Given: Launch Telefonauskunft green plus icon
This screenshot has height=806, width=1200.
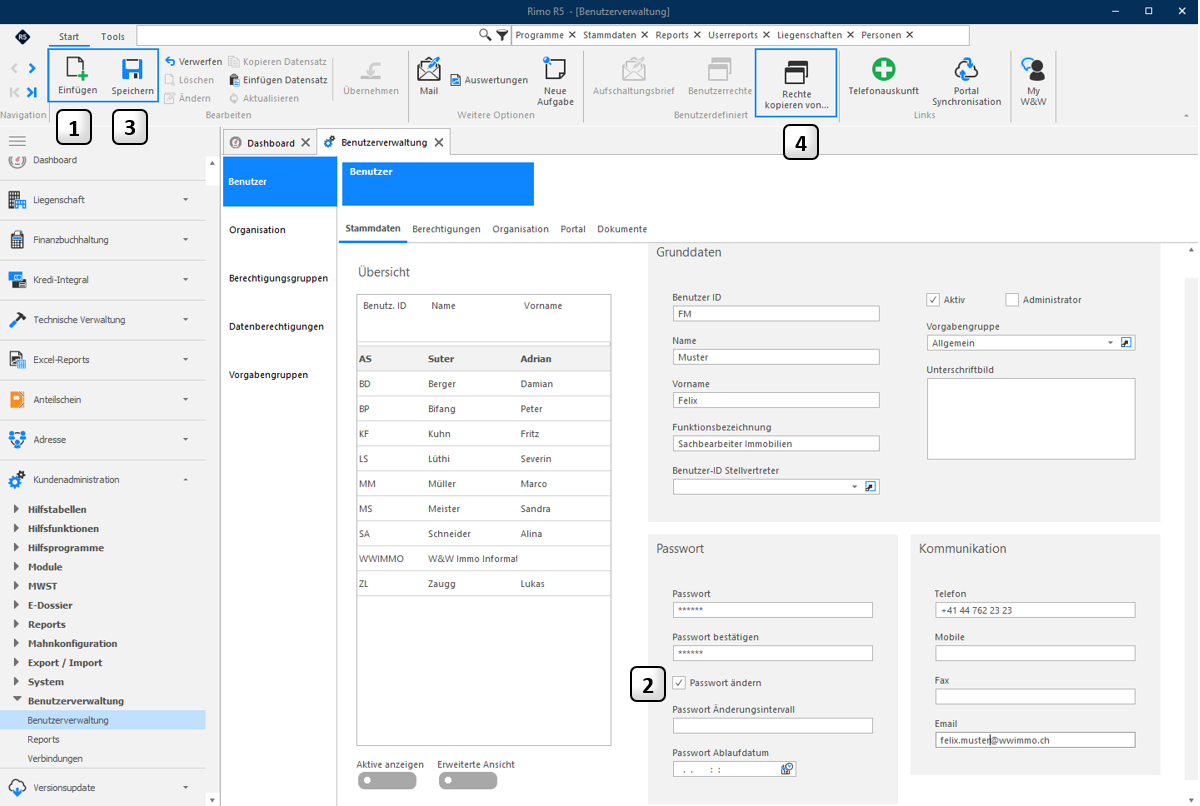Looking at the screenshot, I should [883, 69].
